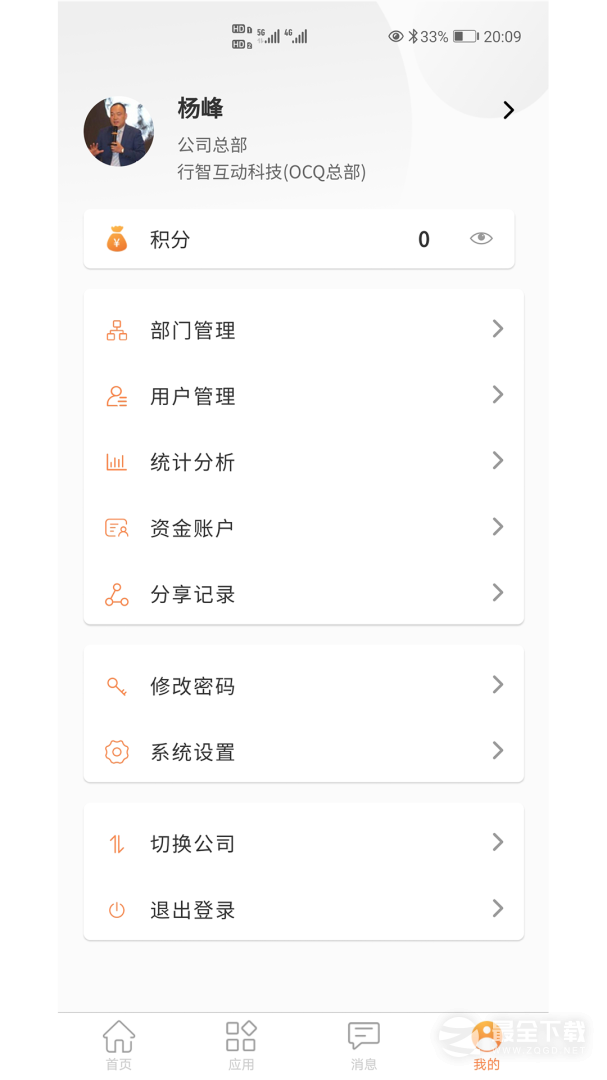Switch to the 首页 home tab

tap(119, 1043)
